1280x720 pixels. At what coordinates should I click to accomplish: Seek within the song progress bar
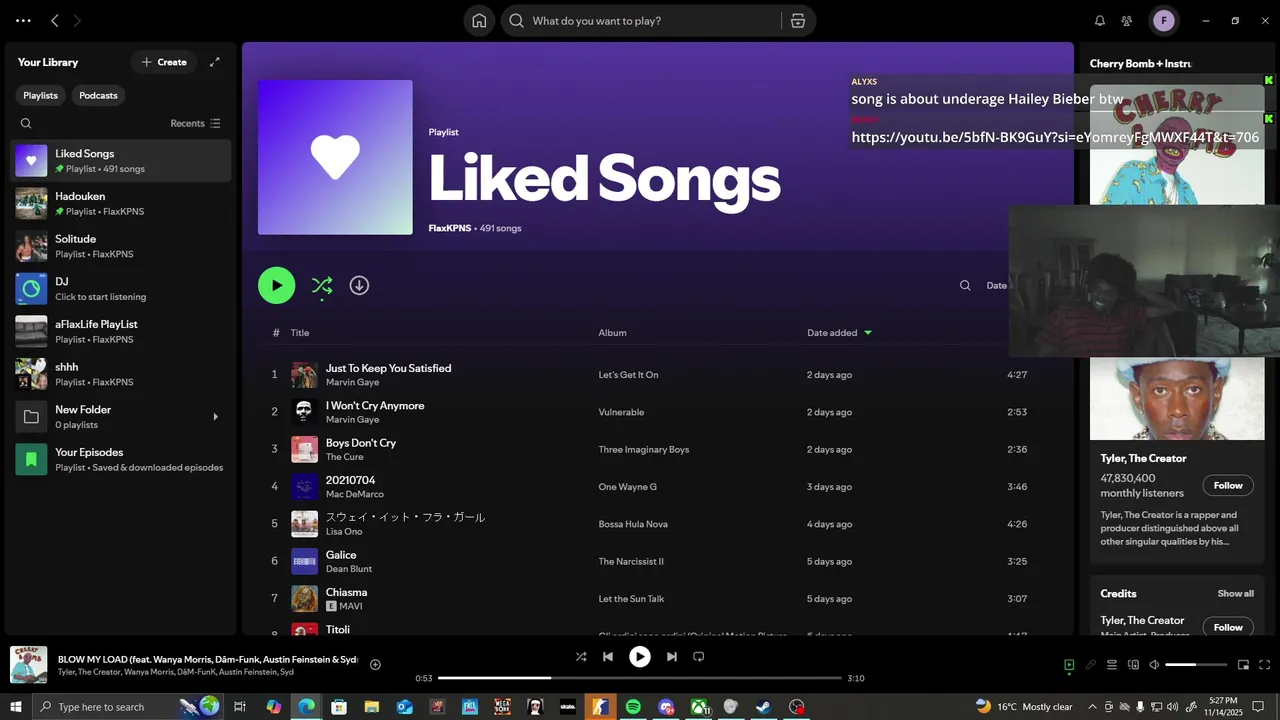point(640,678)
